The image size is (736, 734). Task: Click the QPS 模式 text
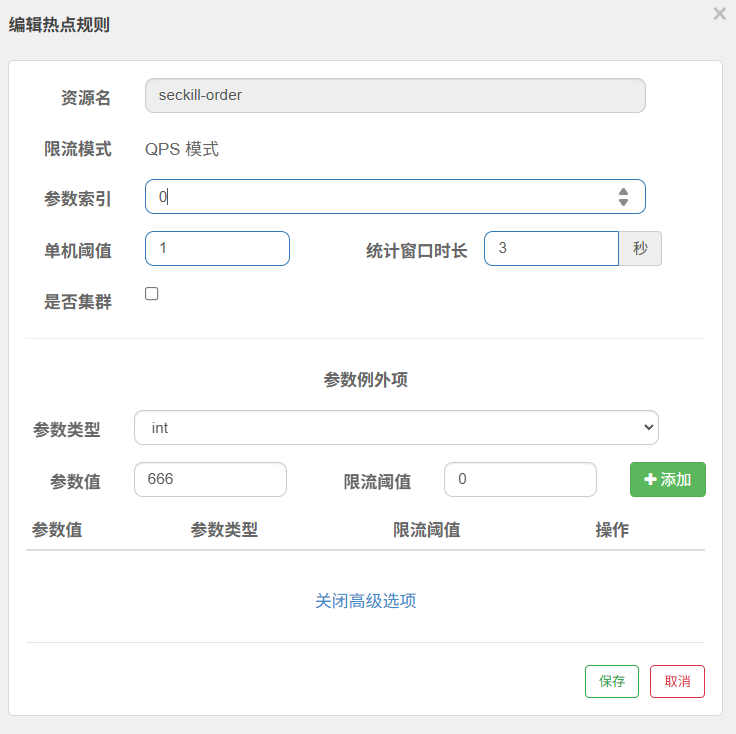(182, 149)
